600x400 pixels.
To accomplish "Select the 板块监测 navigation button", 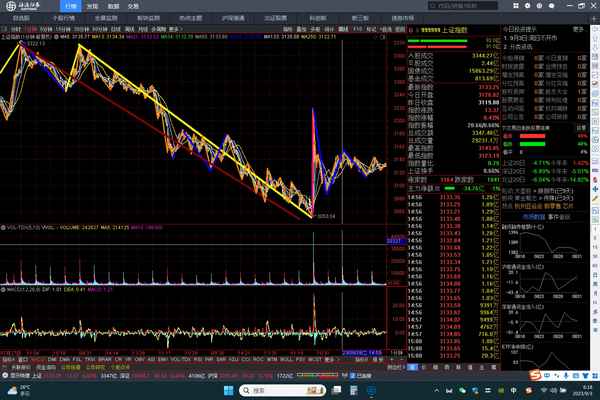I will pos(147,18).
